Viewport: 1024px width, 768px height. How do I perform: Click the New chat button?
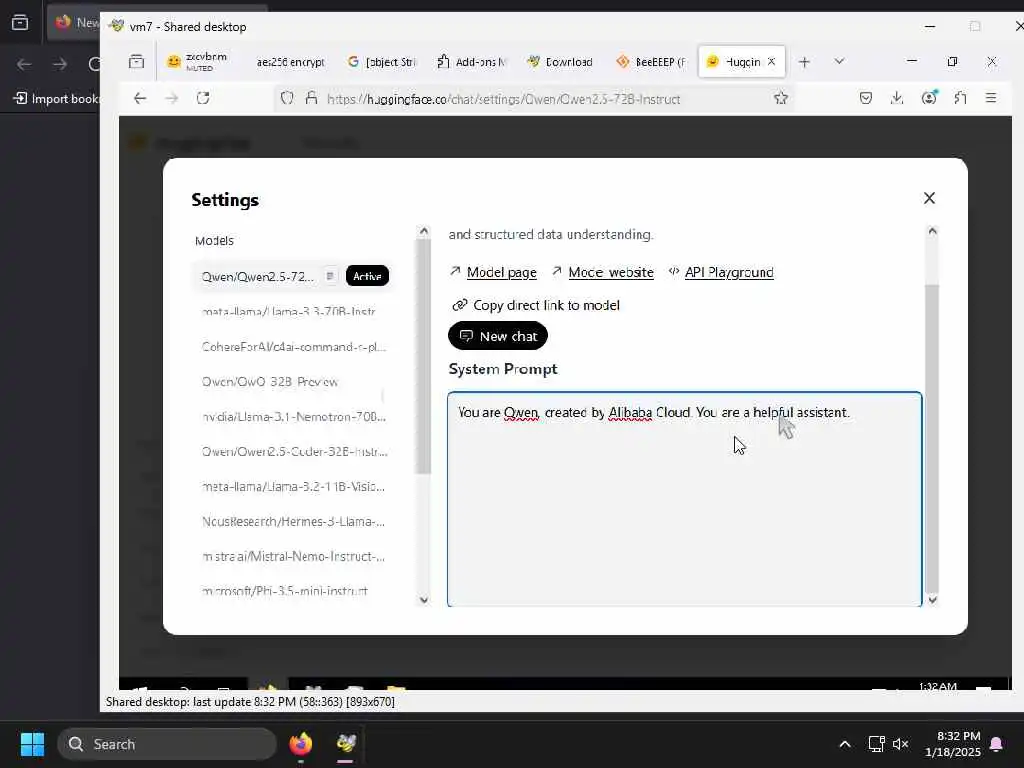coord(498,336)
